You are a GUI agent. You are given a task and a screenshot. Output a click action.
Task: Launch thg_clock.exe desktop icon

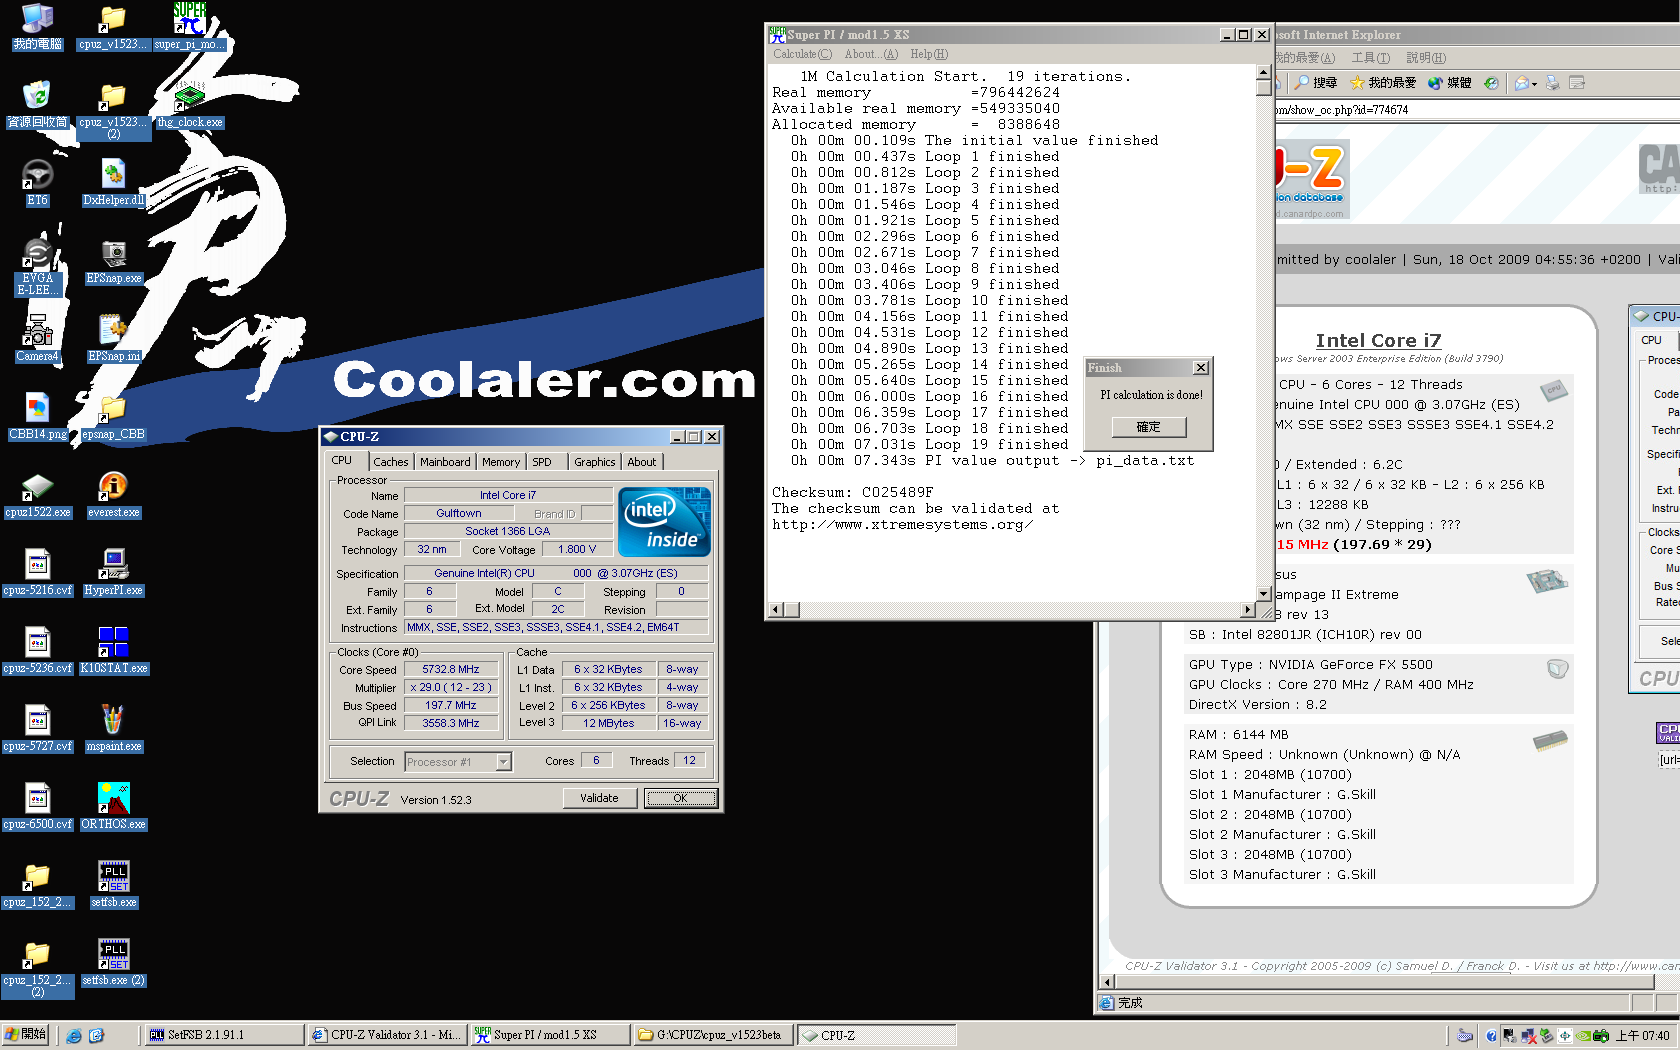190,105
